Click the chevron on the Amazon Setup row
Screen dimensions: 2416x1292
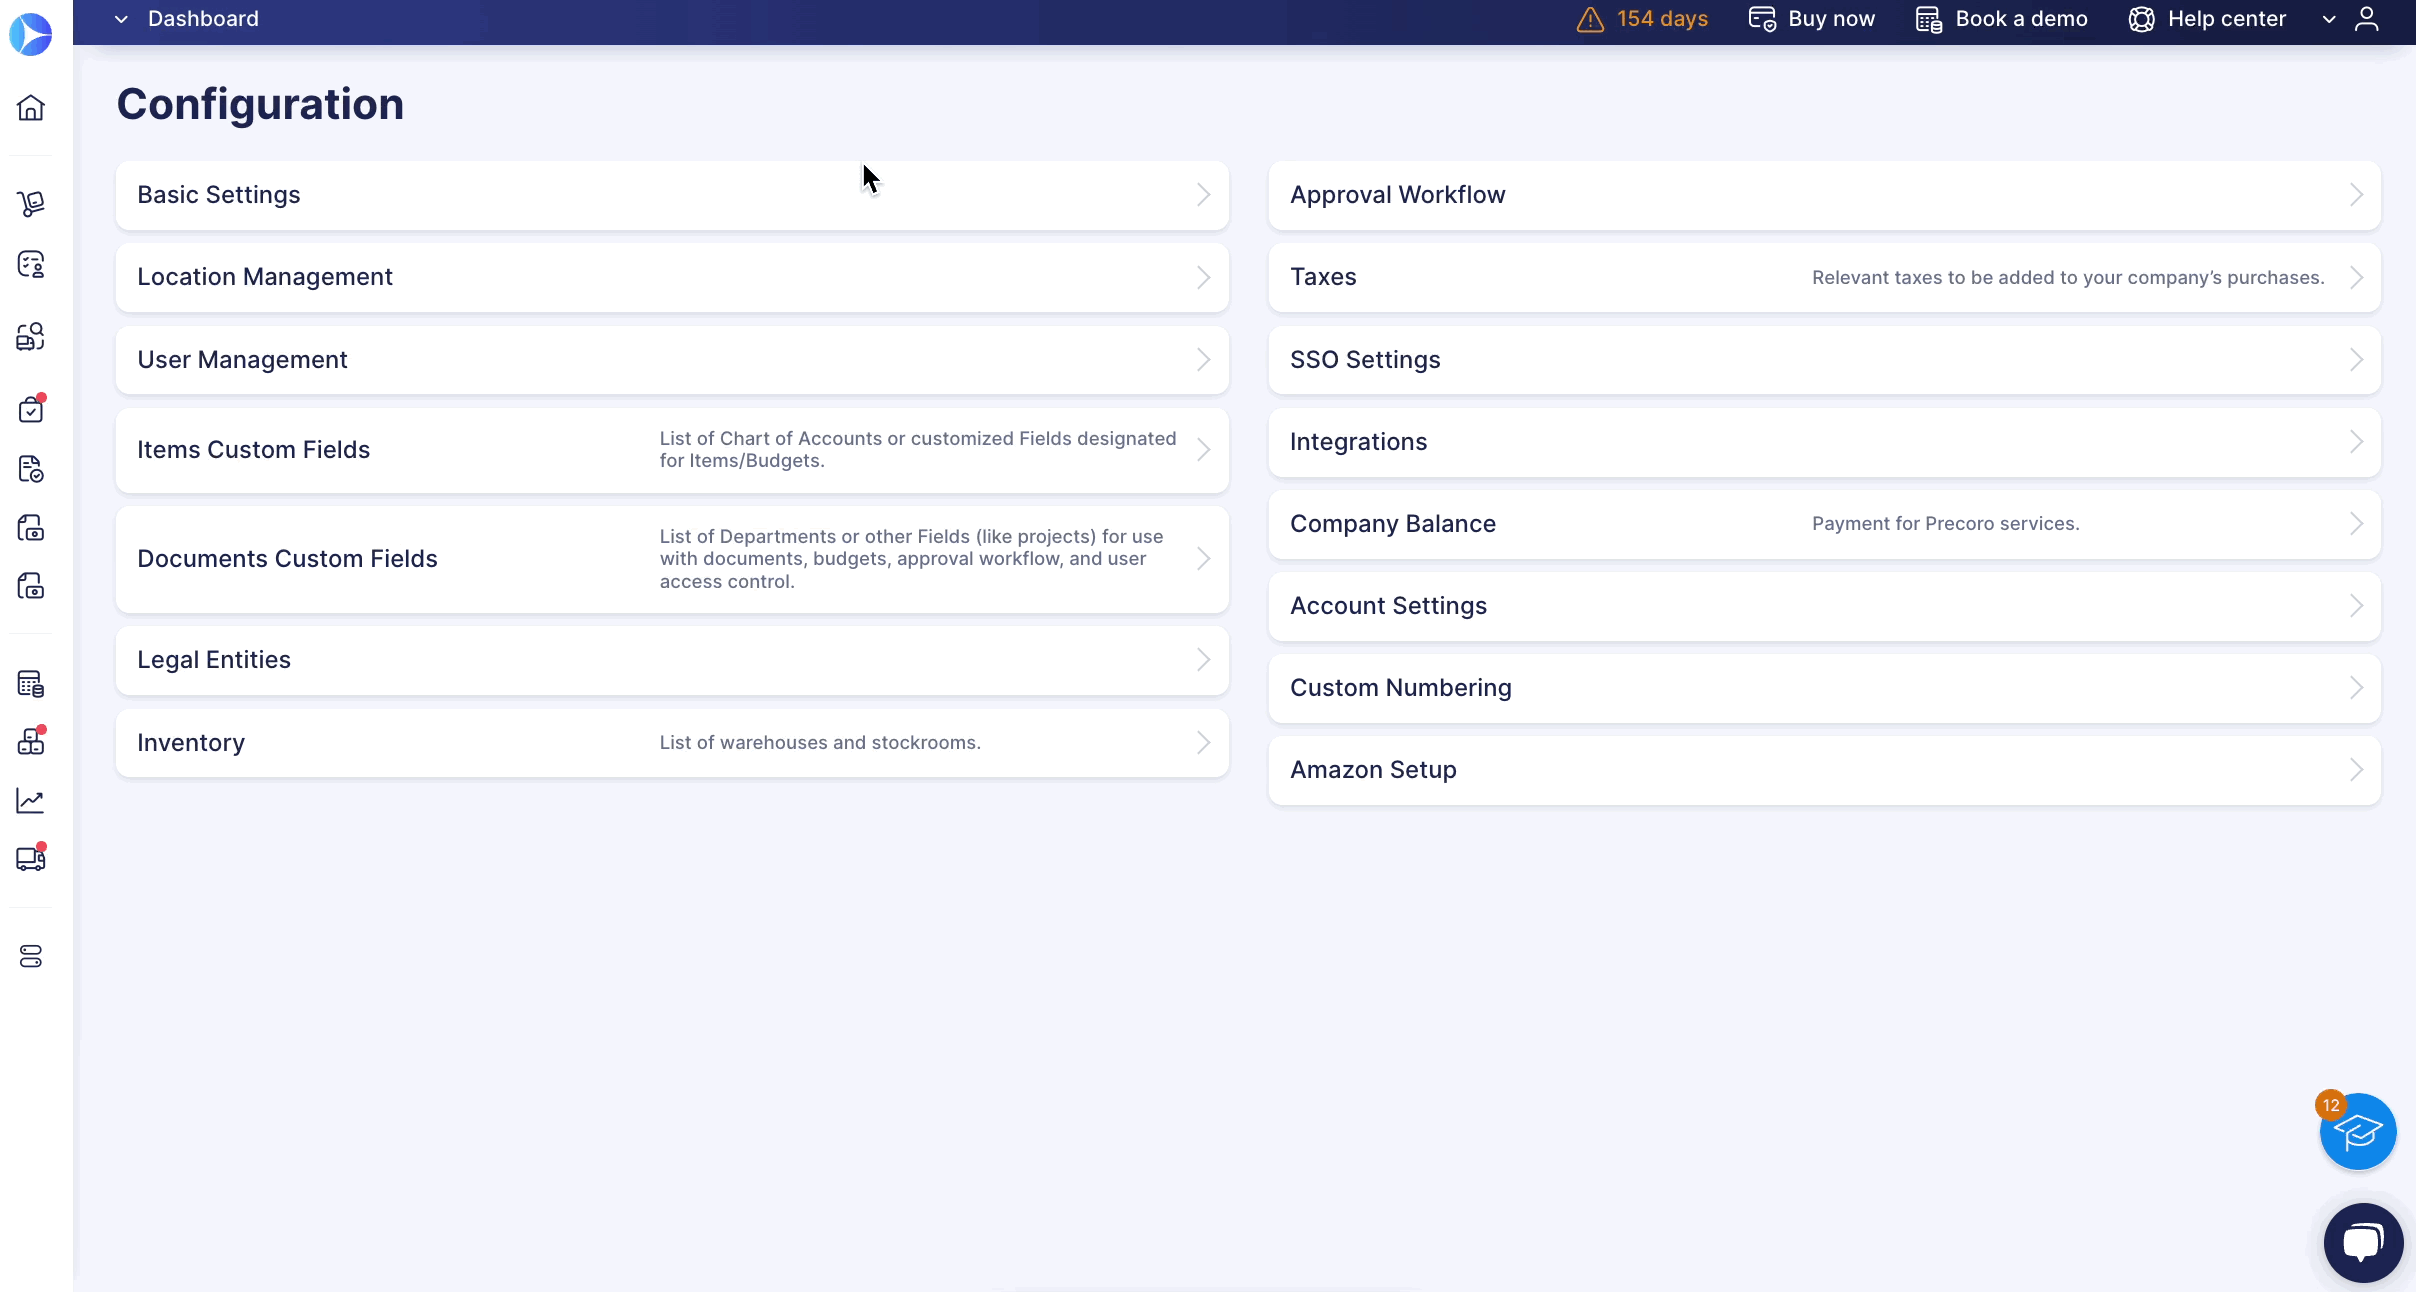(2357, 770)
